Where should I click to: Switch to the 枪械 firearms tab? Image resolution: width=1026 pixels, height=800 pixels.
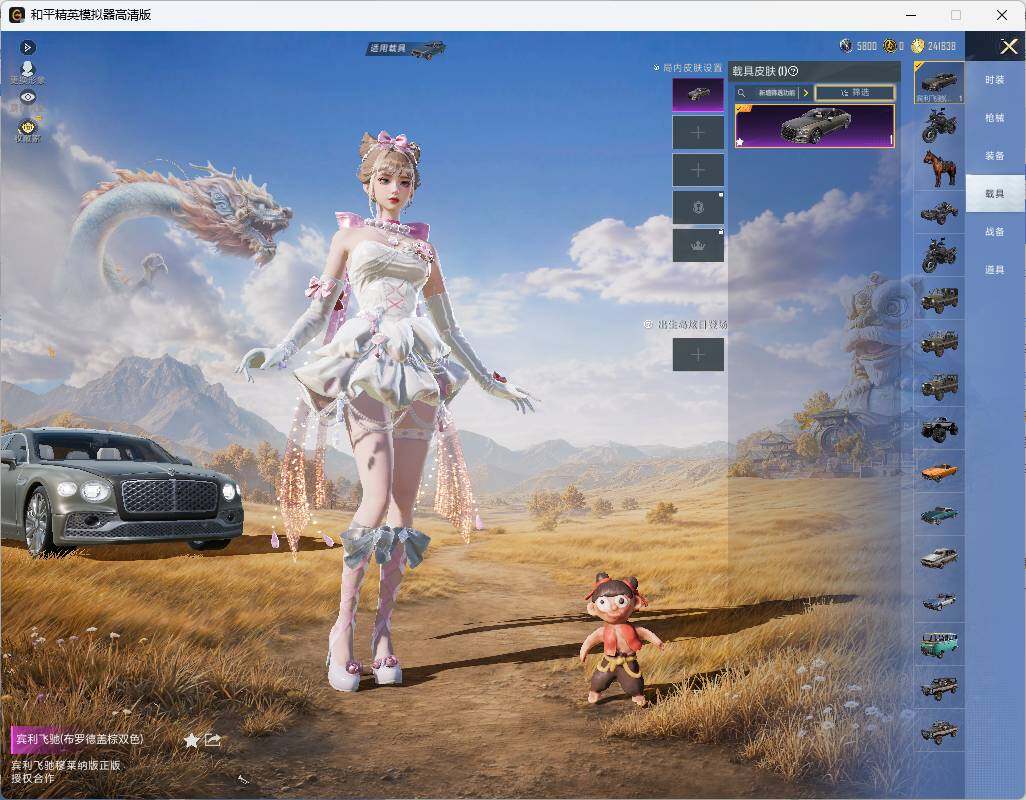(995, 118)
